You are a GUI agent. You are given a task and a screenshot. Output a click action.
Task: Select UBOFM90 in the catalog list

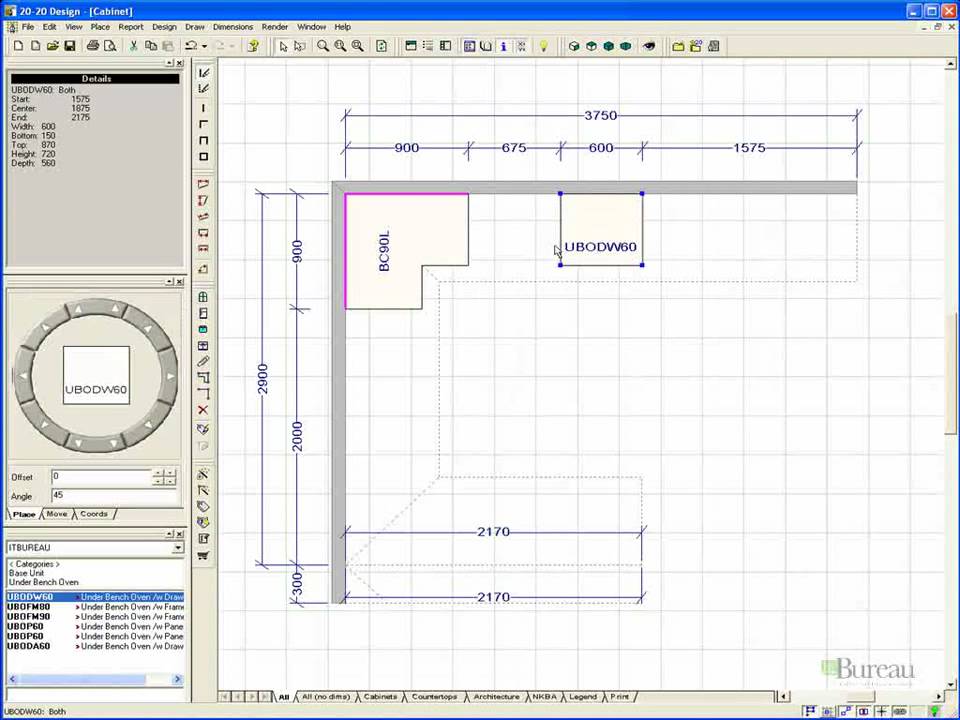point(95,617)
